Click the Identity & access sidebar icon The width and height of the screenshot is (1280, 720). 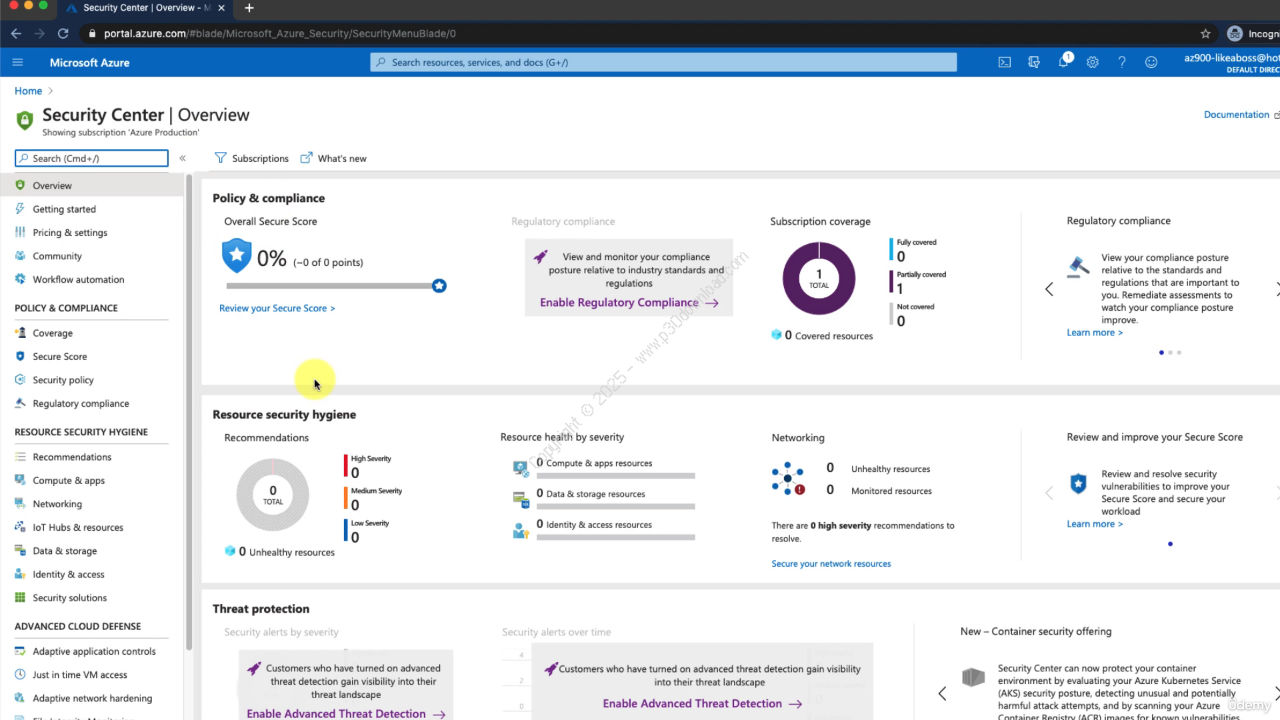click(x=21, y=574)
